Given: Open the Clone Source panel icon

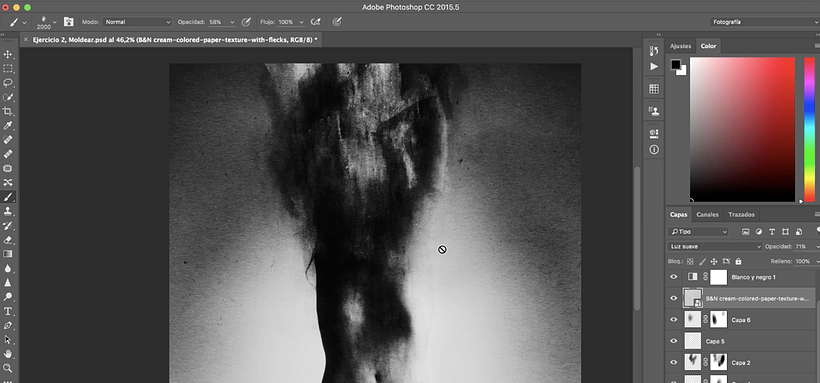Looking at the screenshot, I should pos(654,111).
